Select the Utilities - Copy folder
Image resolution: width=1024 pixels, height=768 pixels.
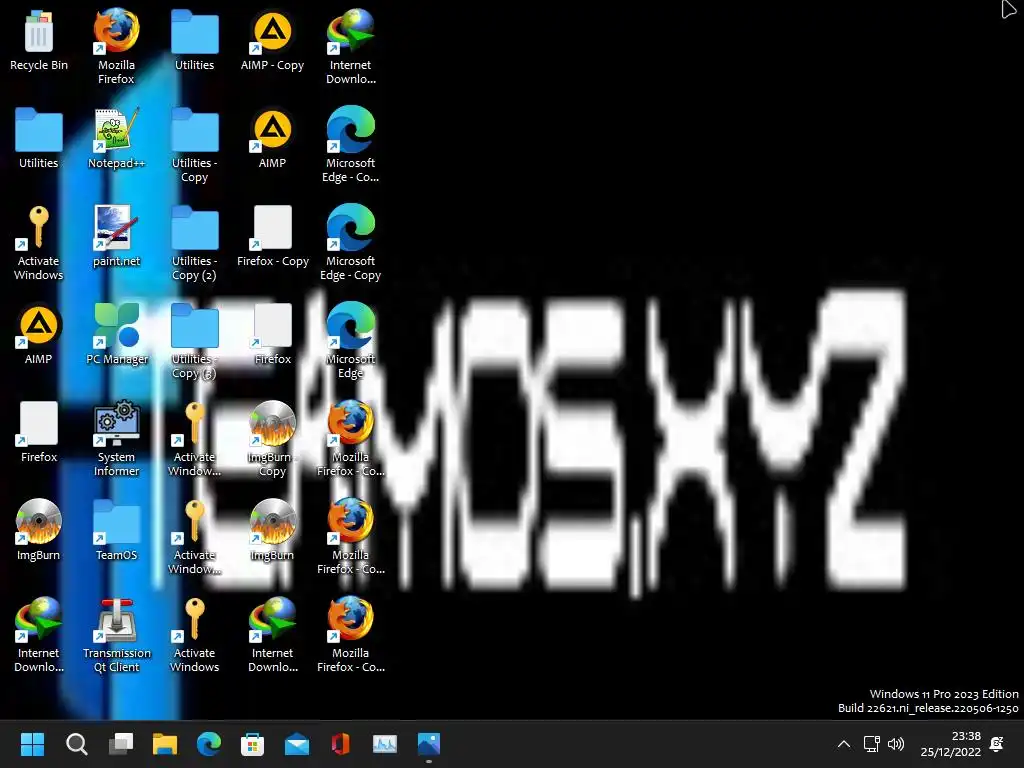195,145
